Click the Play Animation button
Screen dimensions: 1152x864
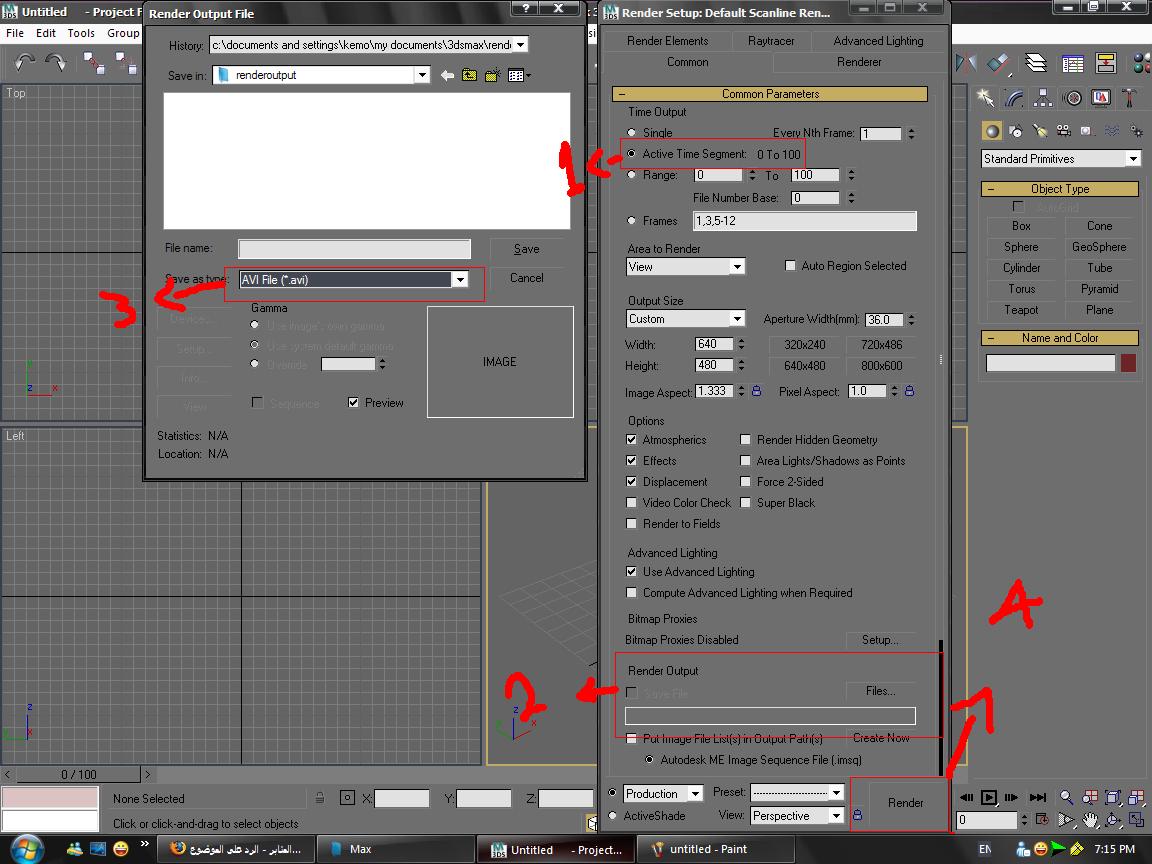[989, 797]
